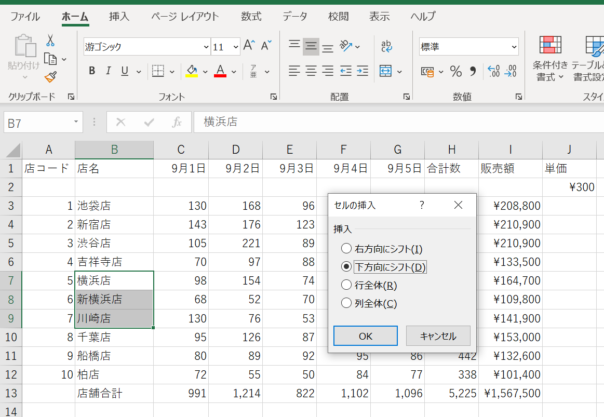Image resolution: width=604 pixels, height=417 pixels.
Task: Expand number format dropdown 標準
Action: coord(514,47)
